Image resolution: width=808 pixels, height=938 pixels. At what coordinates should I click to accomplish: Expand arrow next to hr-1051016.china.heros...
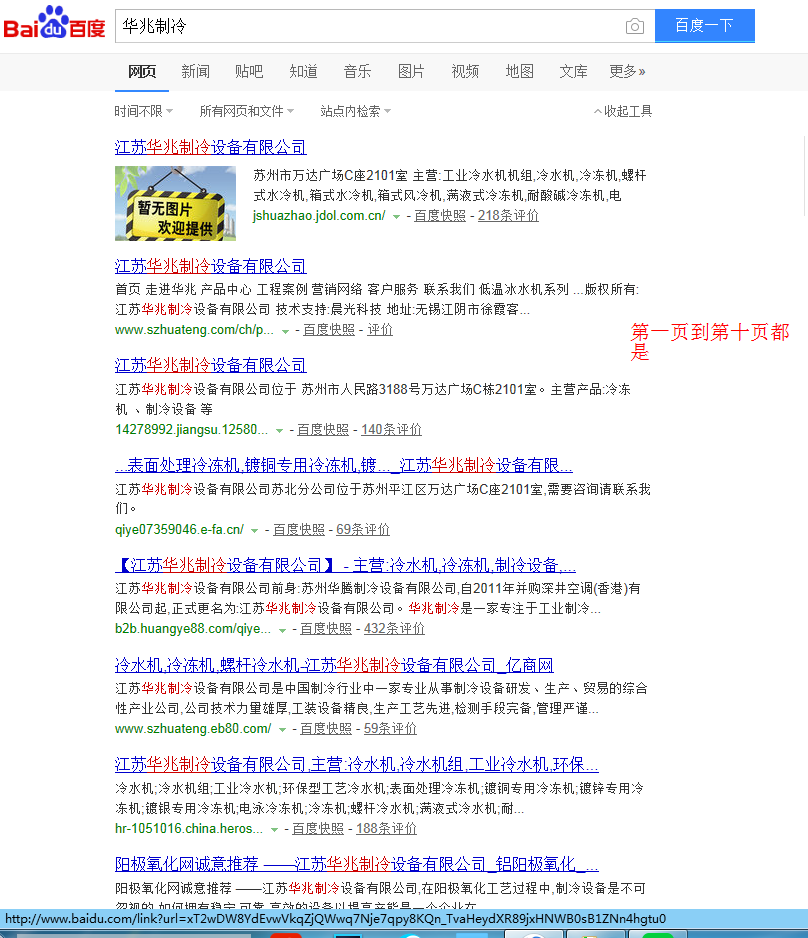pyautogui.click(x=274, y=830)
